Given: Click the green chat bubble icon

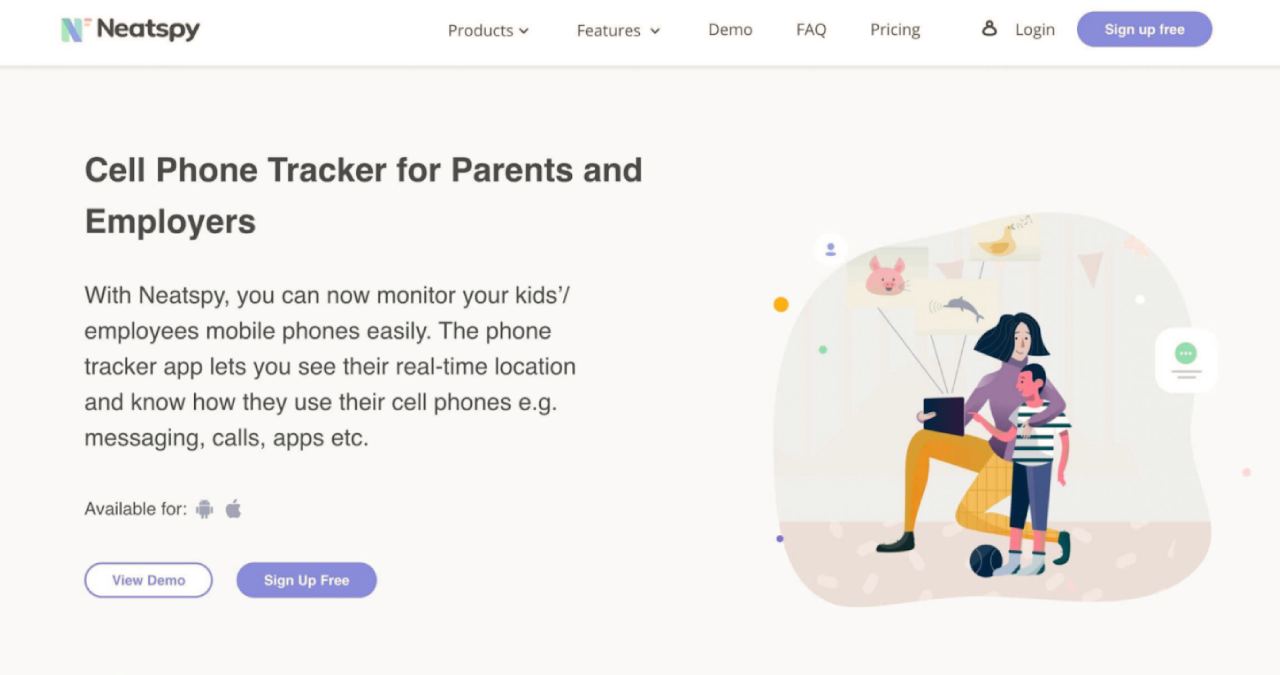Looking at the screenshot, I should (1186, 354).
